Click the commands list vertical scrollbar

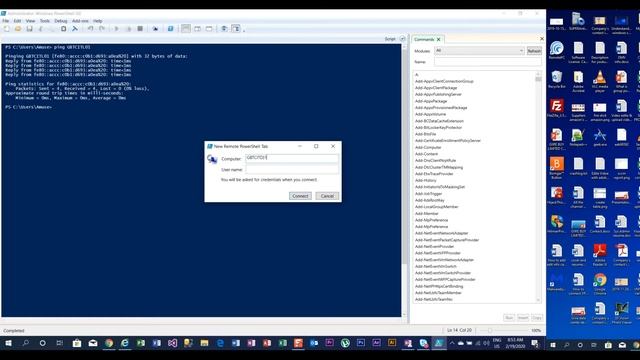click(538, 187)
